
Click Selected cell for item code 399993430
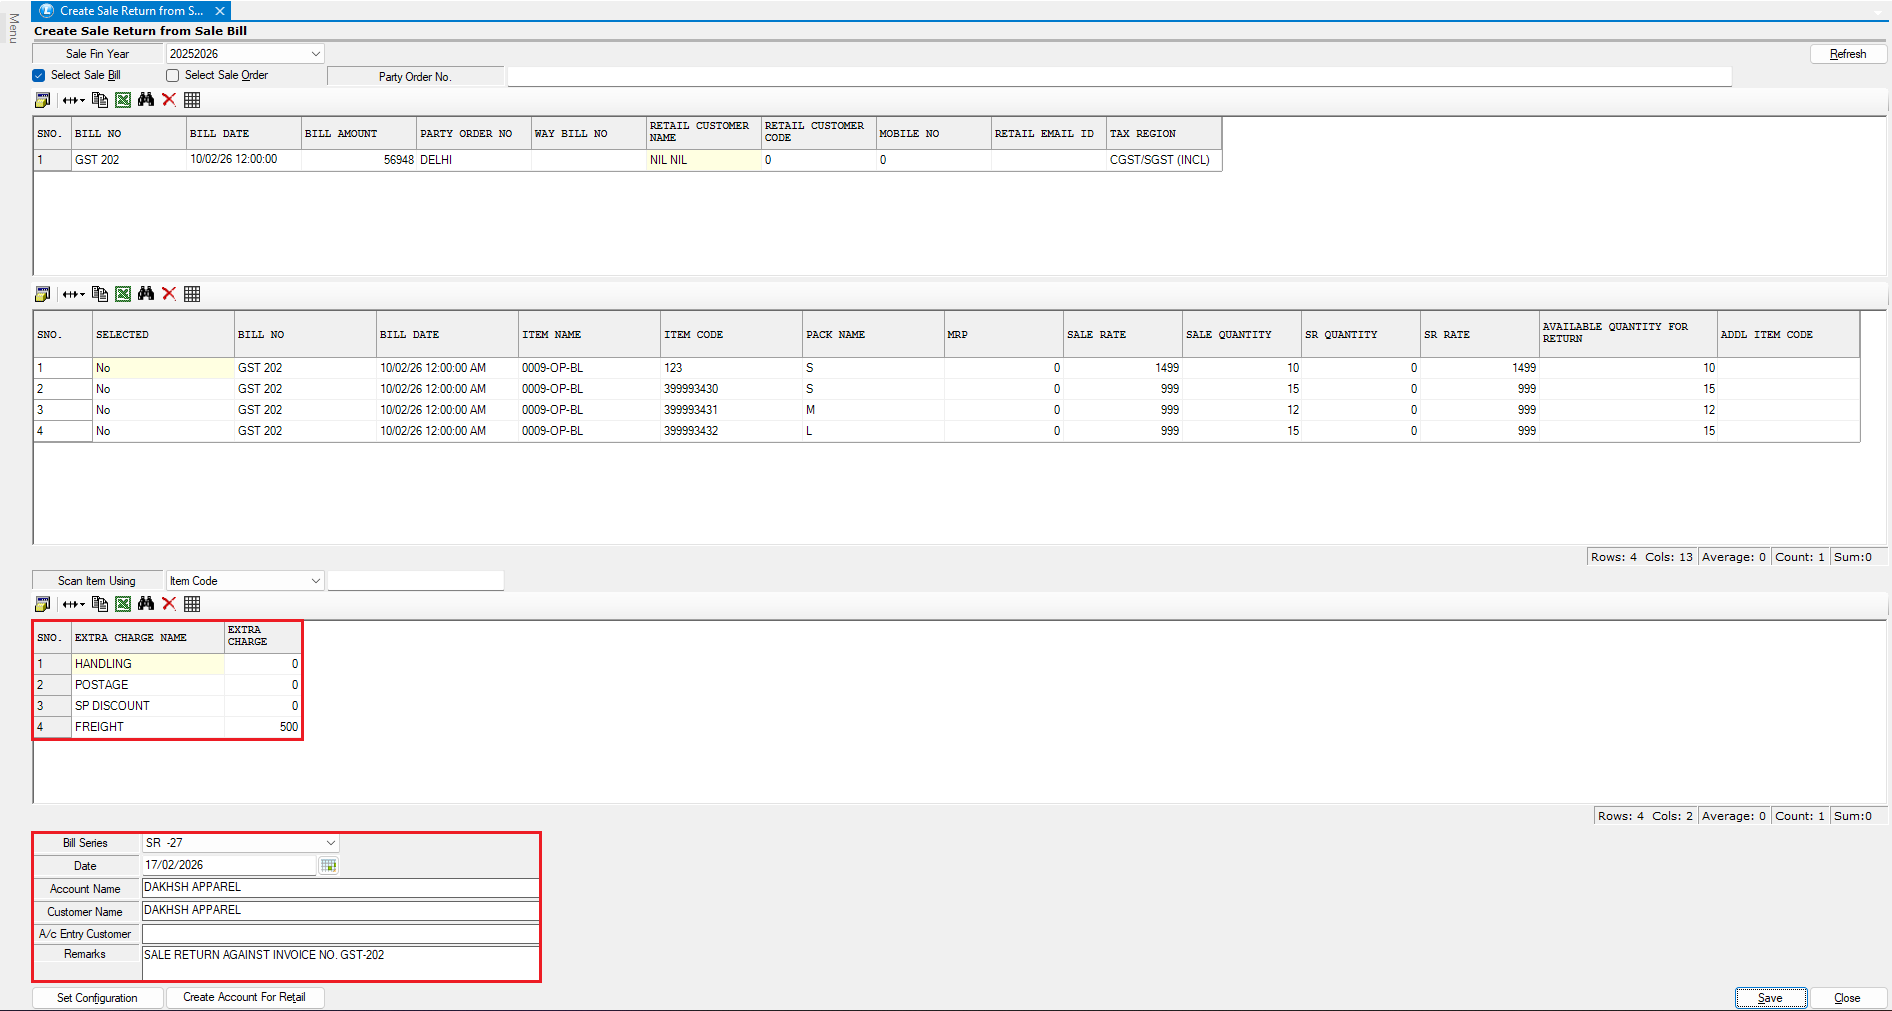[162, 389]
